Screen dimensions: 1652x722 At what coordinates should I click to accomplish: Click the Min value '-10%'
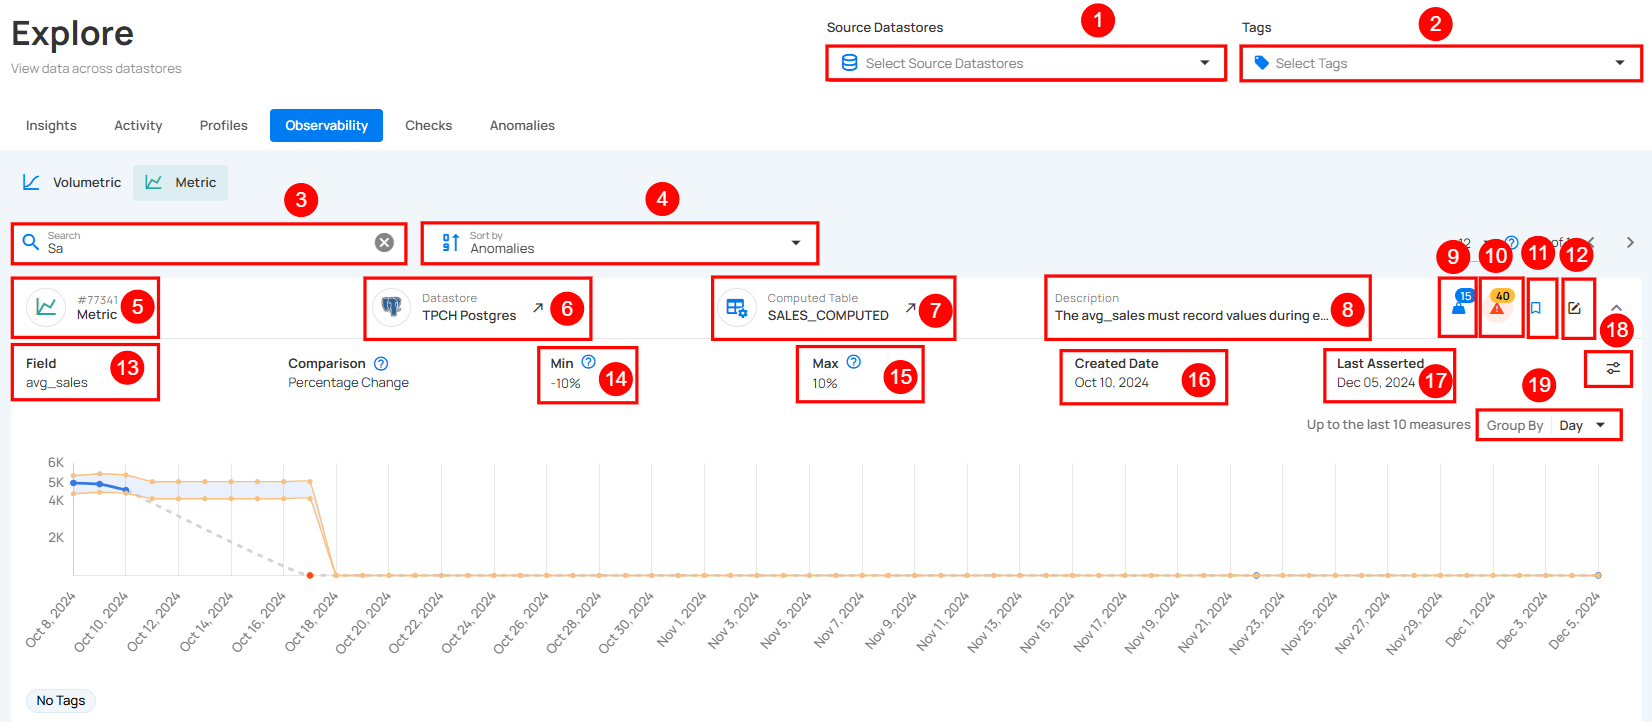[x=565, y=384]
